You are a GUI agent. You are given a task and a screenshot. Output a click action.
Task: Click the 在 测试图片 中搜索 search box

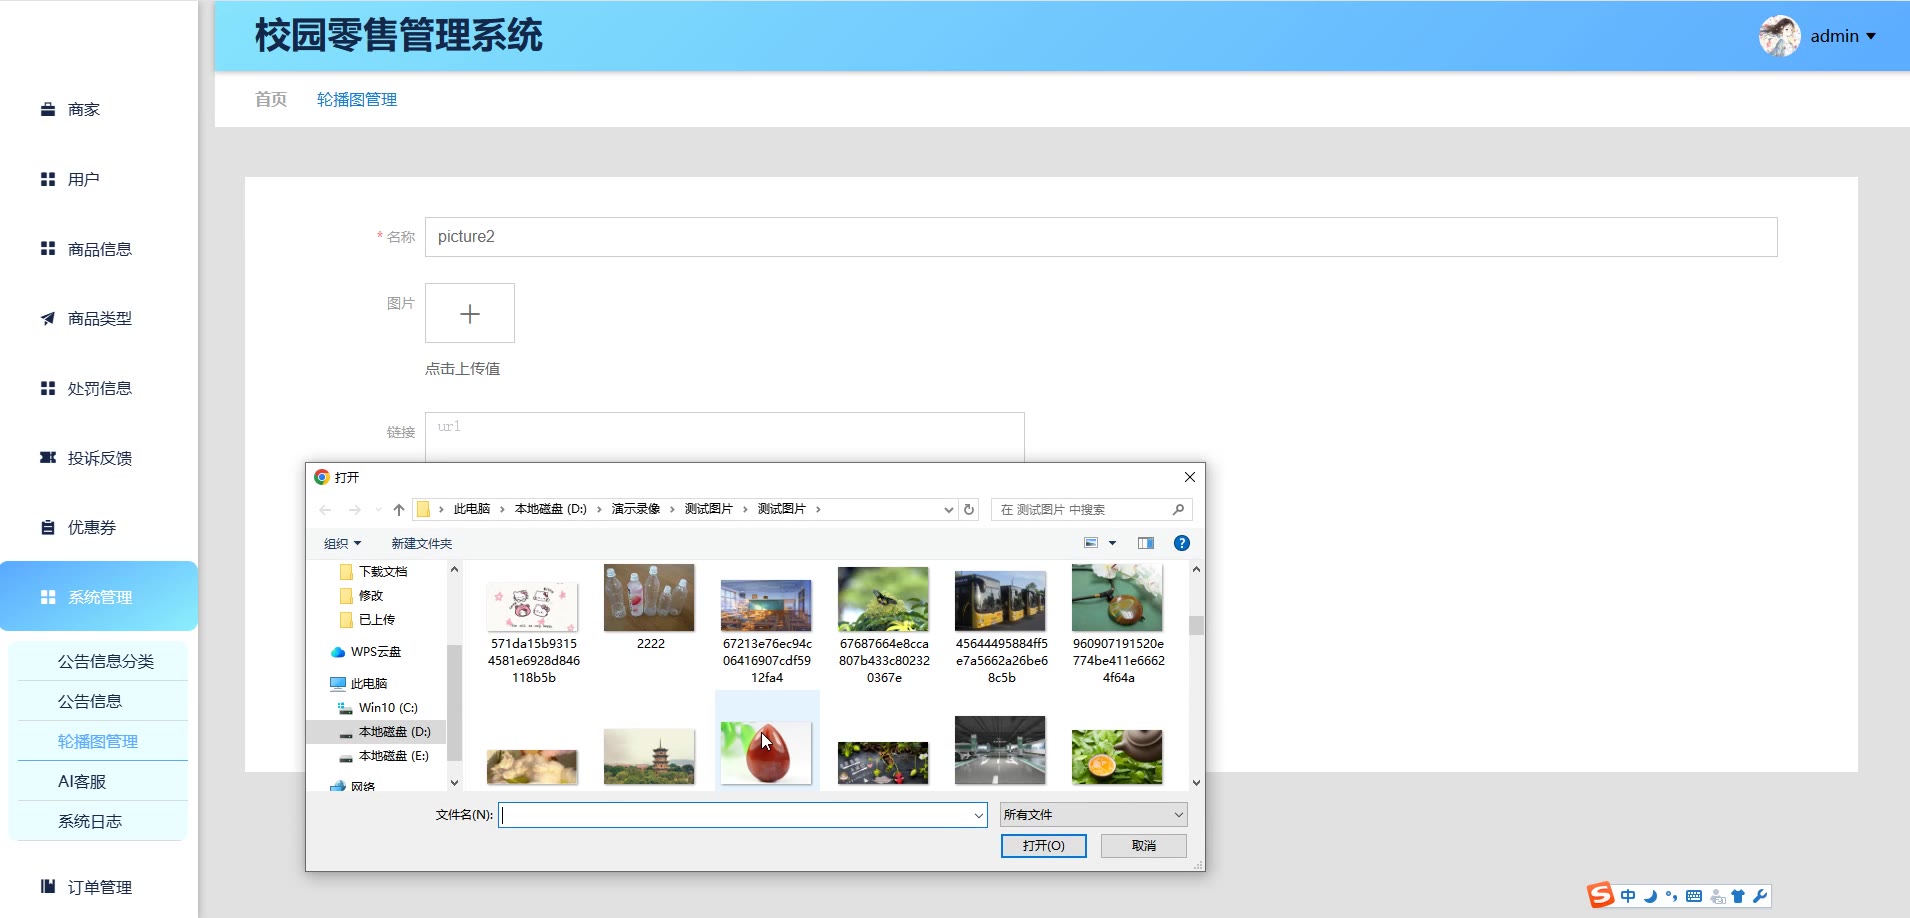1091,510
